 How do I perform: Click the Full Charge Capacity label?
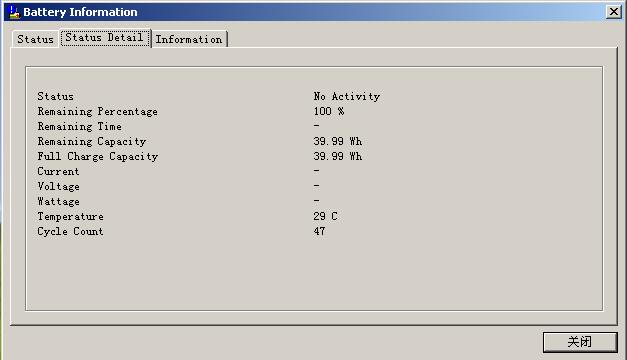click(98, 156)
